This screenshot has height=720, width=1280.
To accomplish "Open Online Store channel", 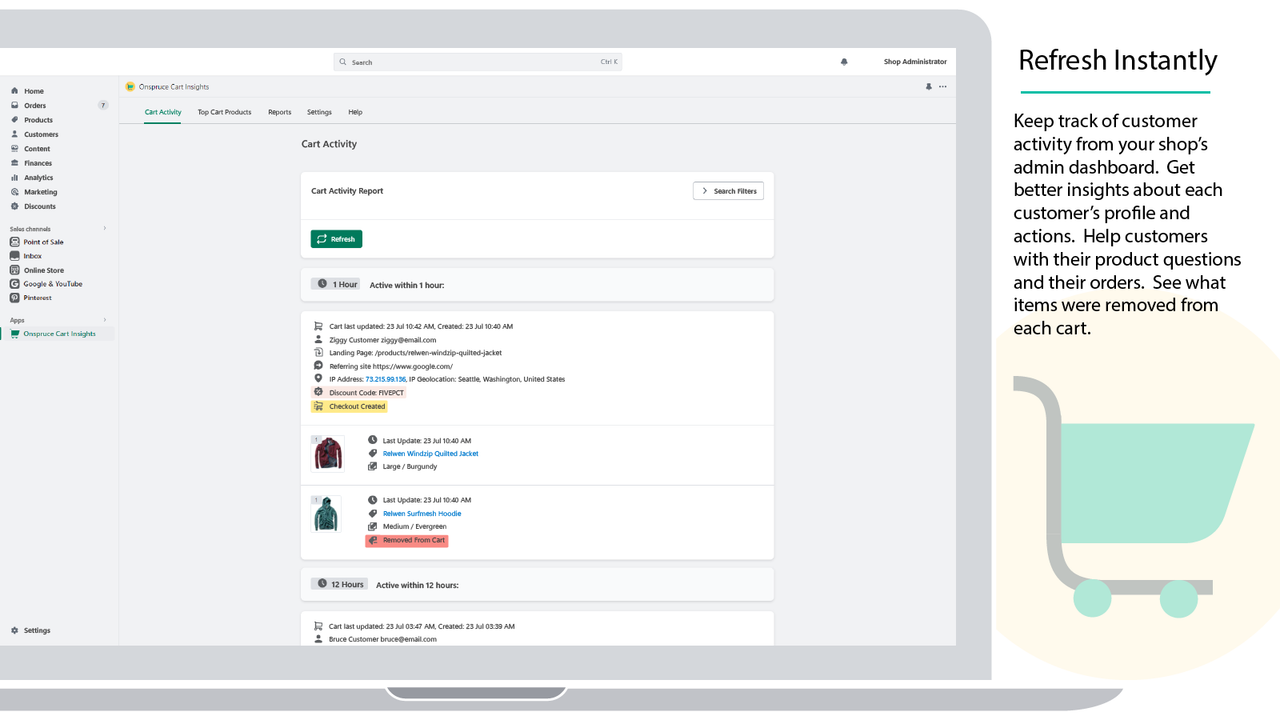I will (x=43, y=270).
